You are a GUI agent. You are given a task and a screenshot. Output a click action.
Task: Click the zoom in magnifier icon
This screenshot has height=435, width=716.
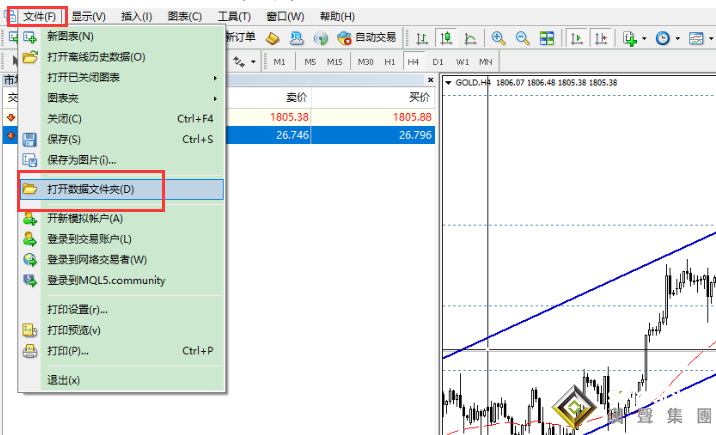498,38
